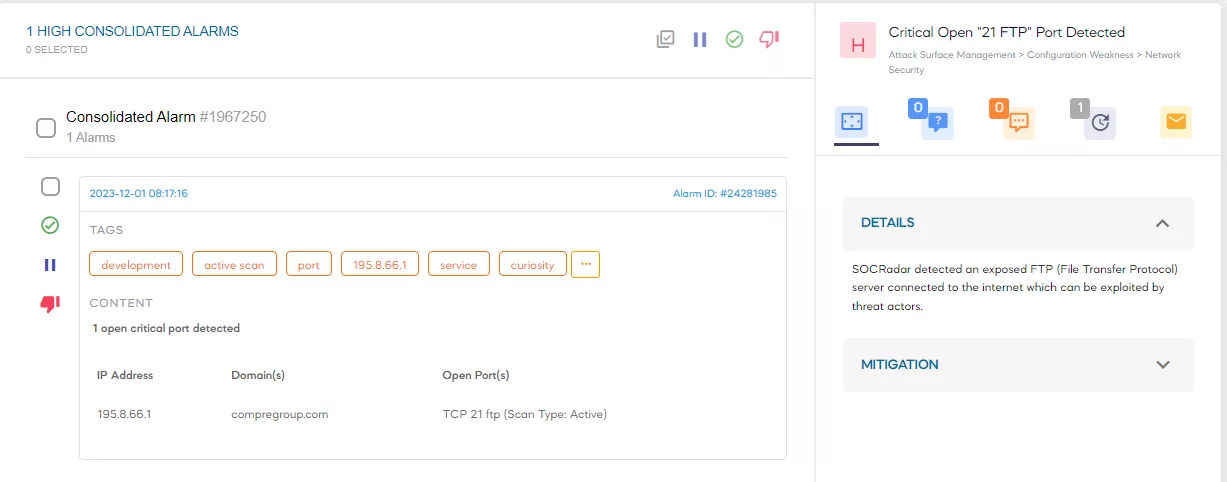Image resolution: width=1227 pixels, height=482 pixels.
Task: Pause alarm #24281985 using the blue icon
Action: coord(50,265)
